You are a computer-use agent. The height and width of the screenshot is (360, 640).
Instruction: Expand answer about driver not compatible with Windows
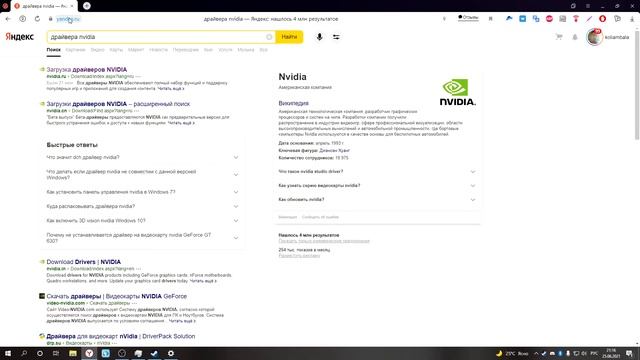(142, 175)
